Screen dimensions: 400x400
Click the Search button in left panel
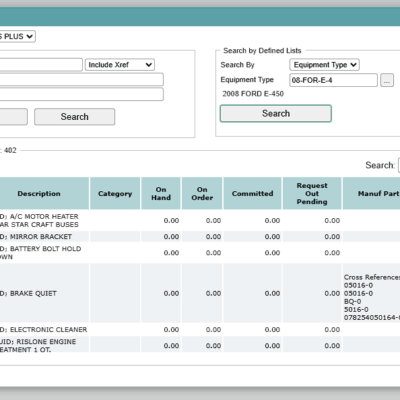click(75, 117)
